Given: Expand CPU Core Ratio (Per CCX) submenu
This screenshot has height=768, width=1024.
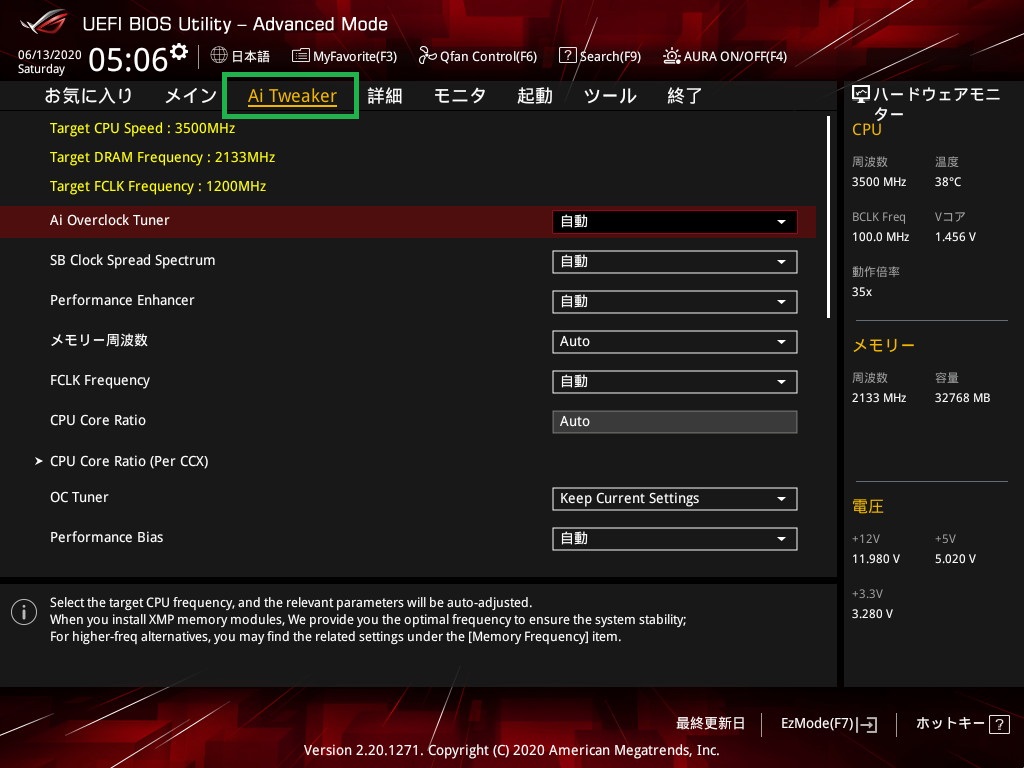Looking at the screenshot, I should tap(129, 461).
